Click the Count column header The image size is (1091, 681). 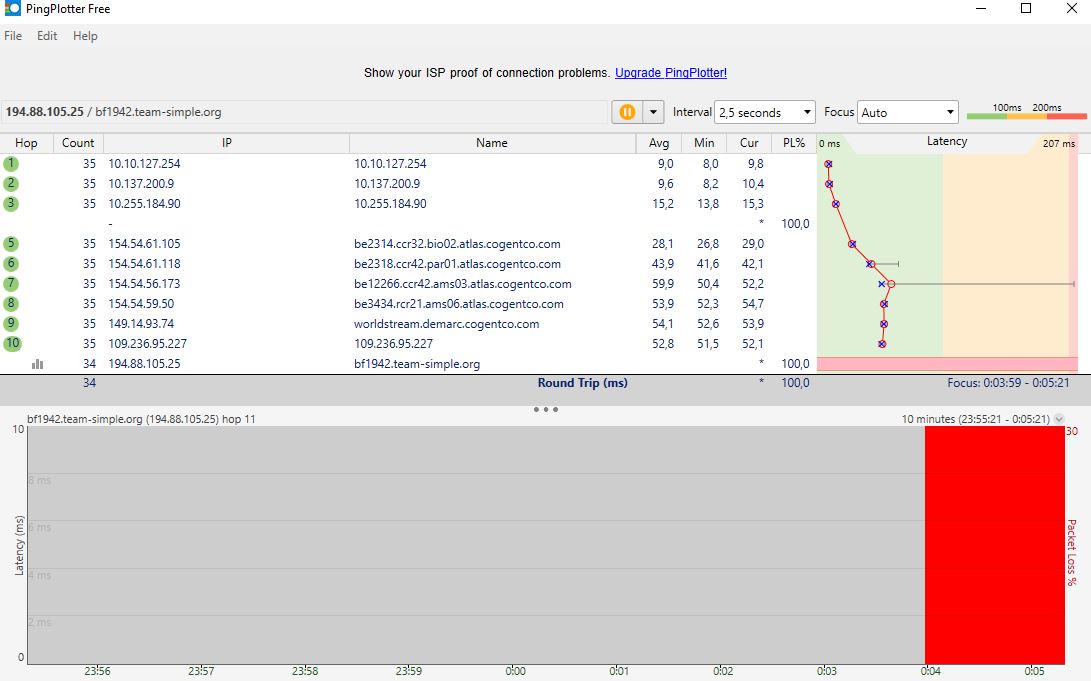point(78,143)
